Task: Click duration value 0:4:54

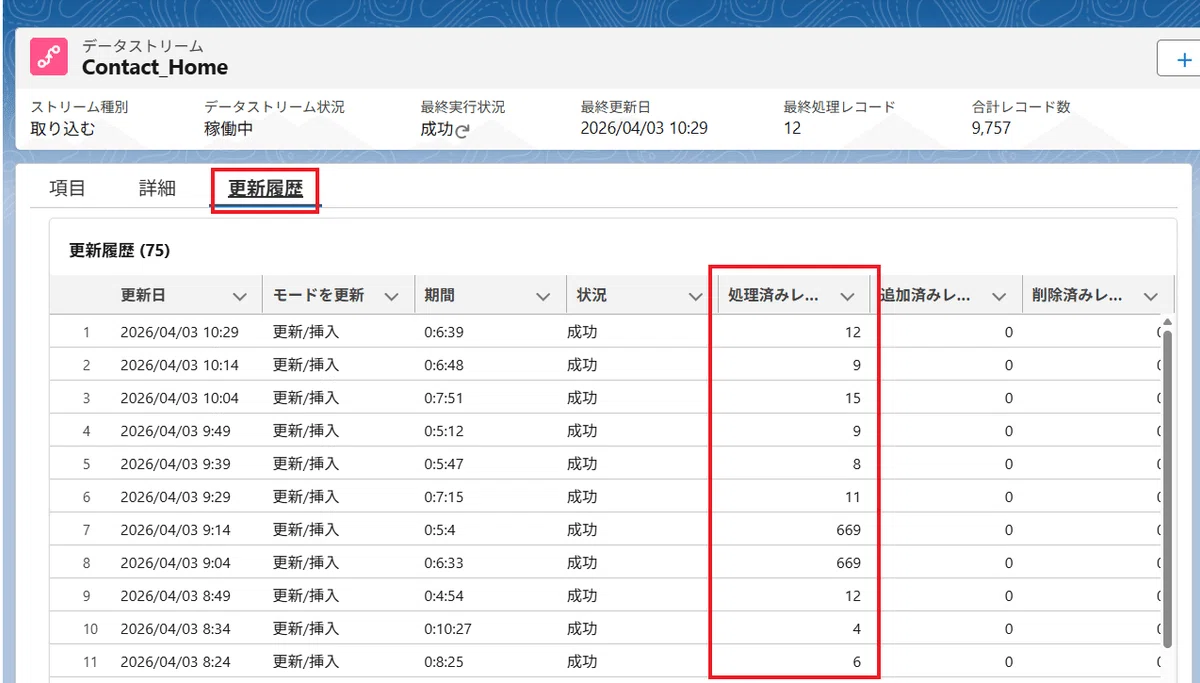Action: click(x=444, y=596)
